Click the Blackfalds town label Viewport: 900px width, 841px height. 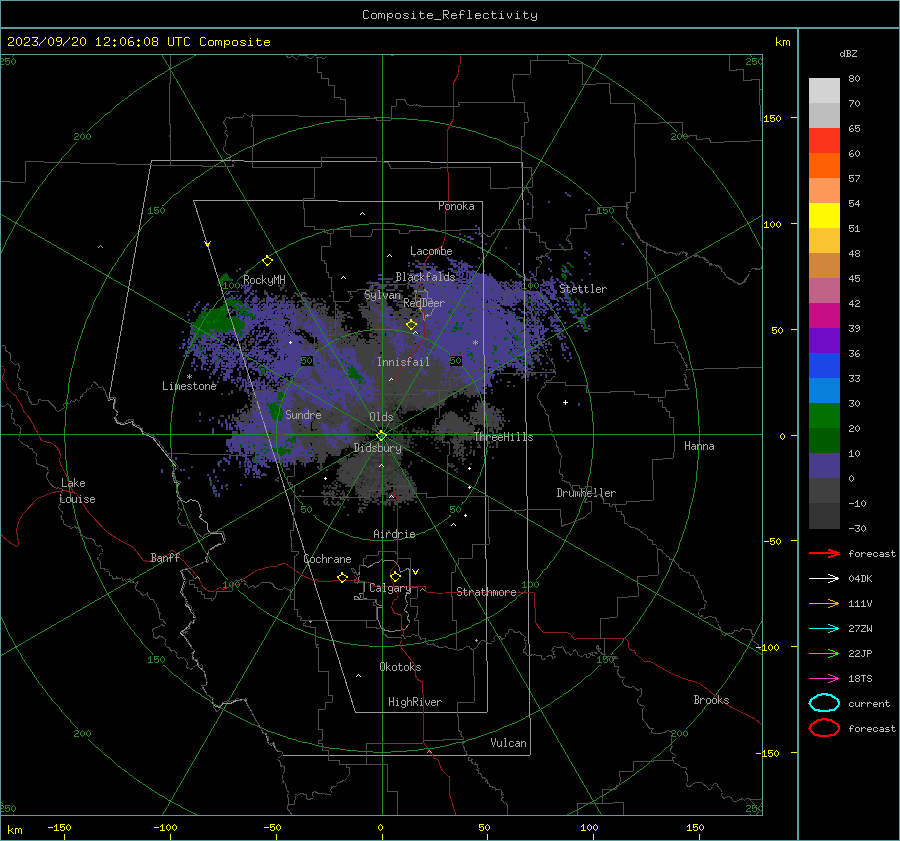[x=425, y=277]
